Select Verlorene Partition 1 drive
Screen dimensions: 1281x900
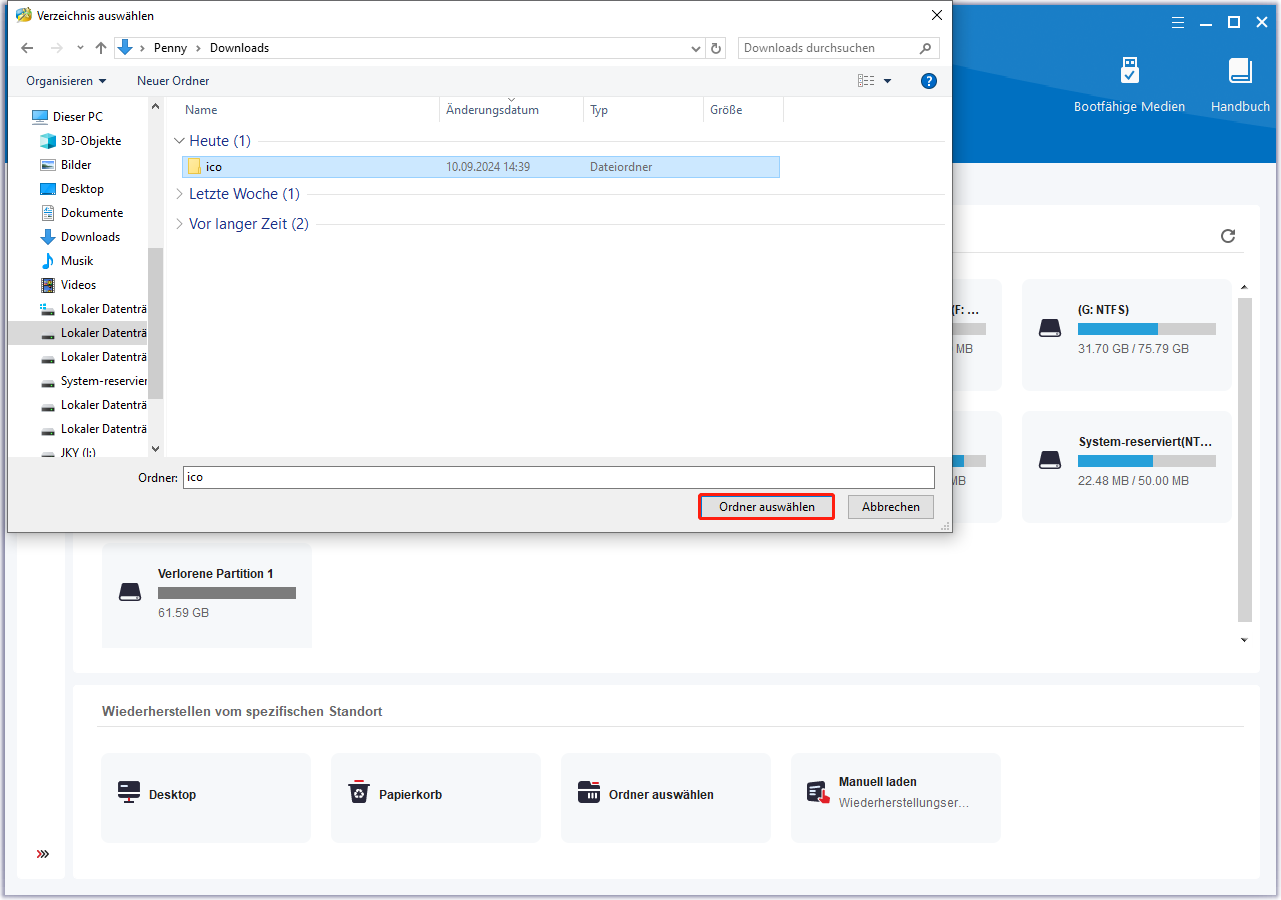207,597
